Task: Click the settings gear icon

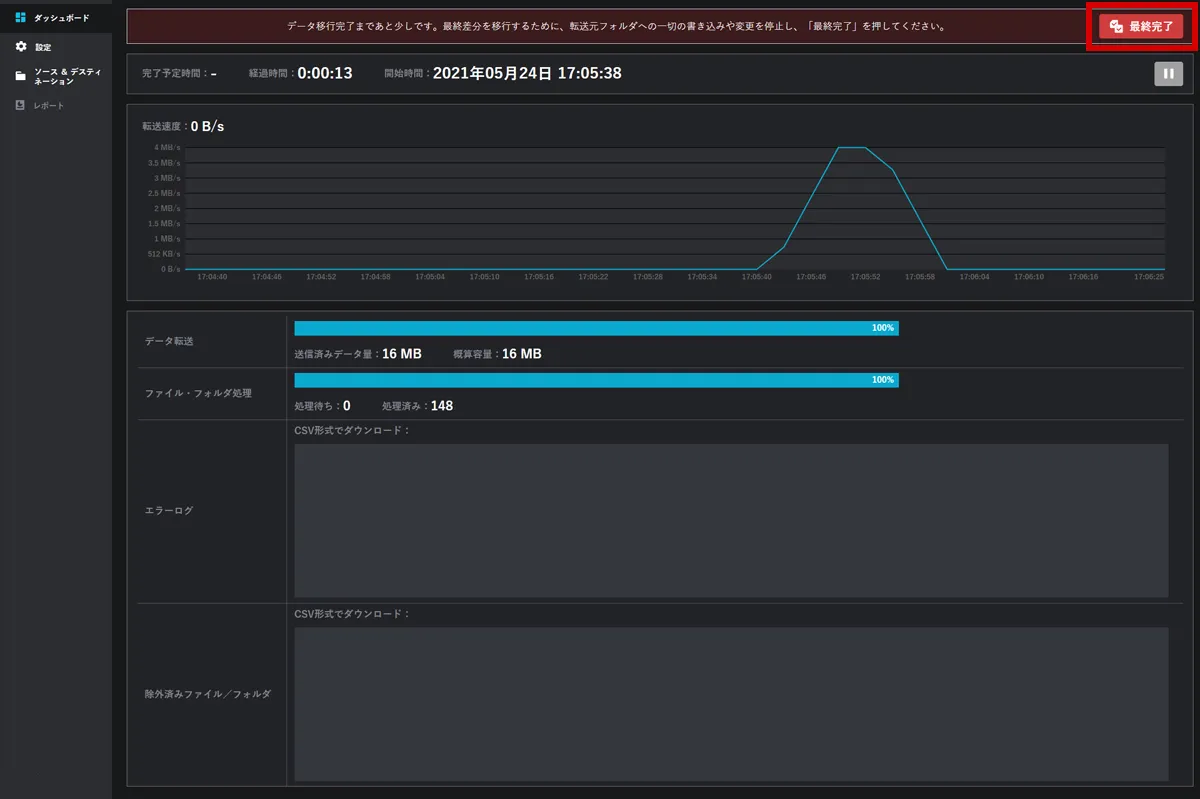Action: [x=20, y=47]
